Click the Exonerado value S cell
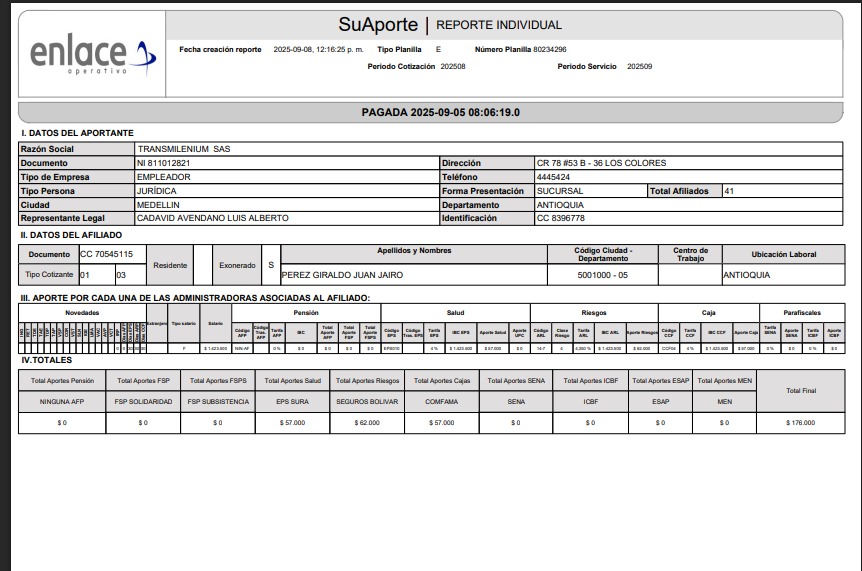This screenshot has width=862, height=571. coord(270,265)
